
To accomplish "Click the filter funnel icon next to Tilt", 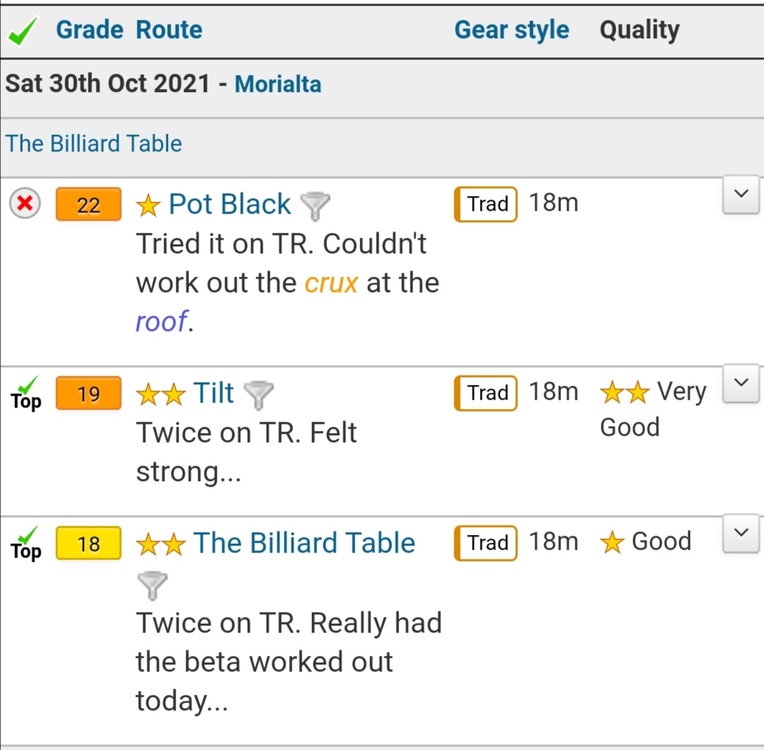I will coord(258,395).
